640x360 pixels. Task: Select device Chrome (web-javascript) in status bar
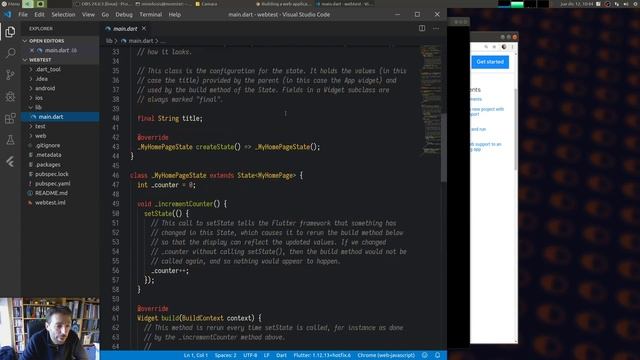pyautogui.click(x=386, y=355)
